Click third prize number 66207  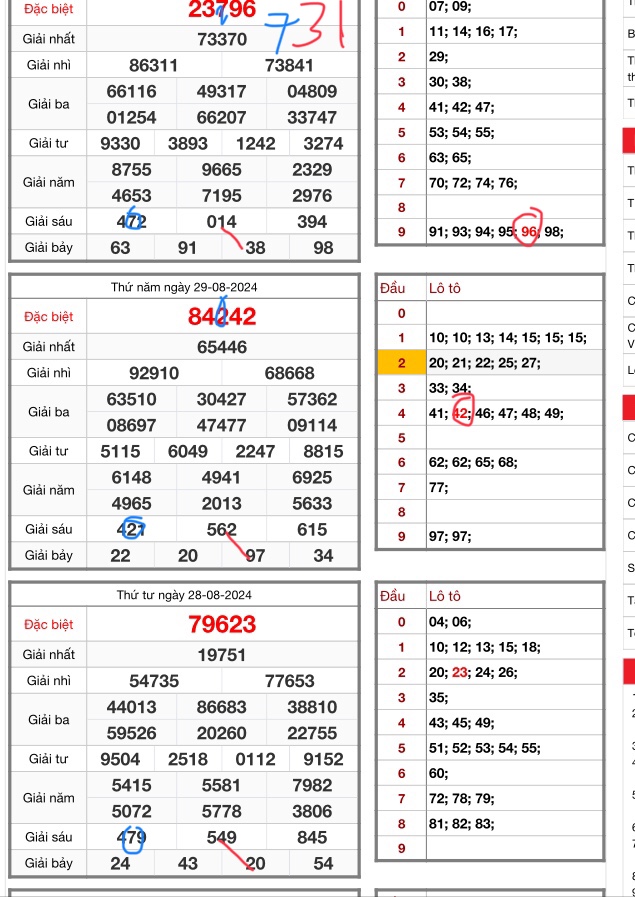221,117
